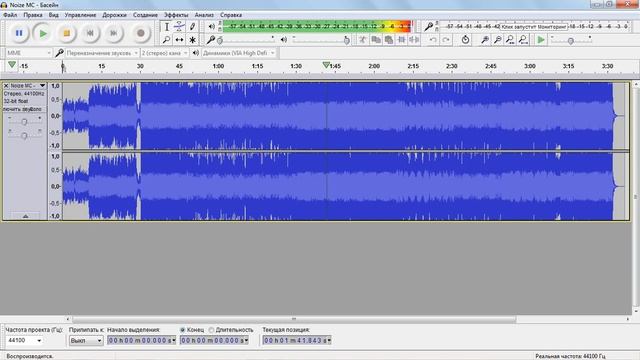Adjust the playback volume slider
The image size is (640, 360).
tap(321, 40)
